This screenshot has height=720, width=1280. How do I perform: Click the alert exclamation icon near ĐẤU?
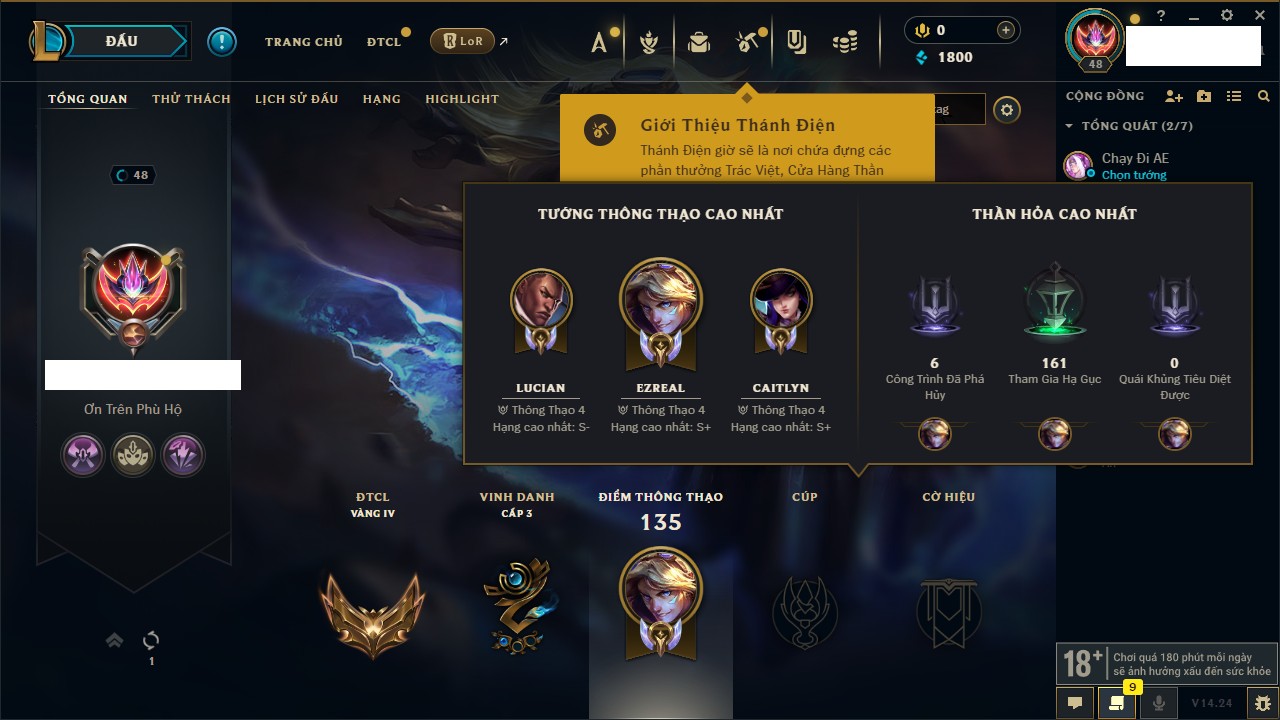[222, 41]
